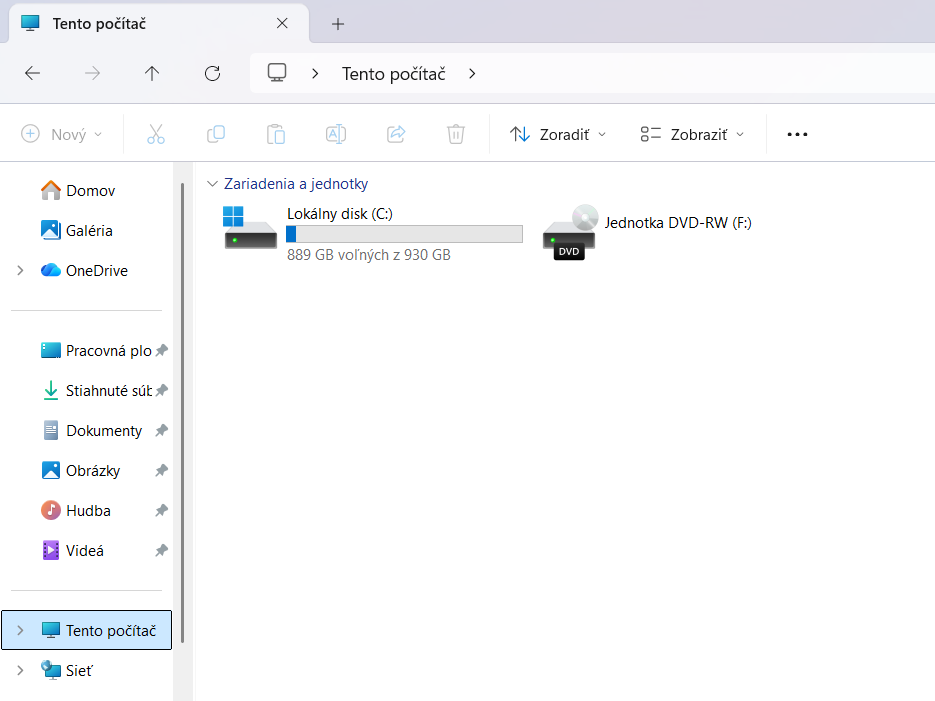Select Galéria in the navigation pane
This screenshot has height=701, width=935.
[88, 231]
